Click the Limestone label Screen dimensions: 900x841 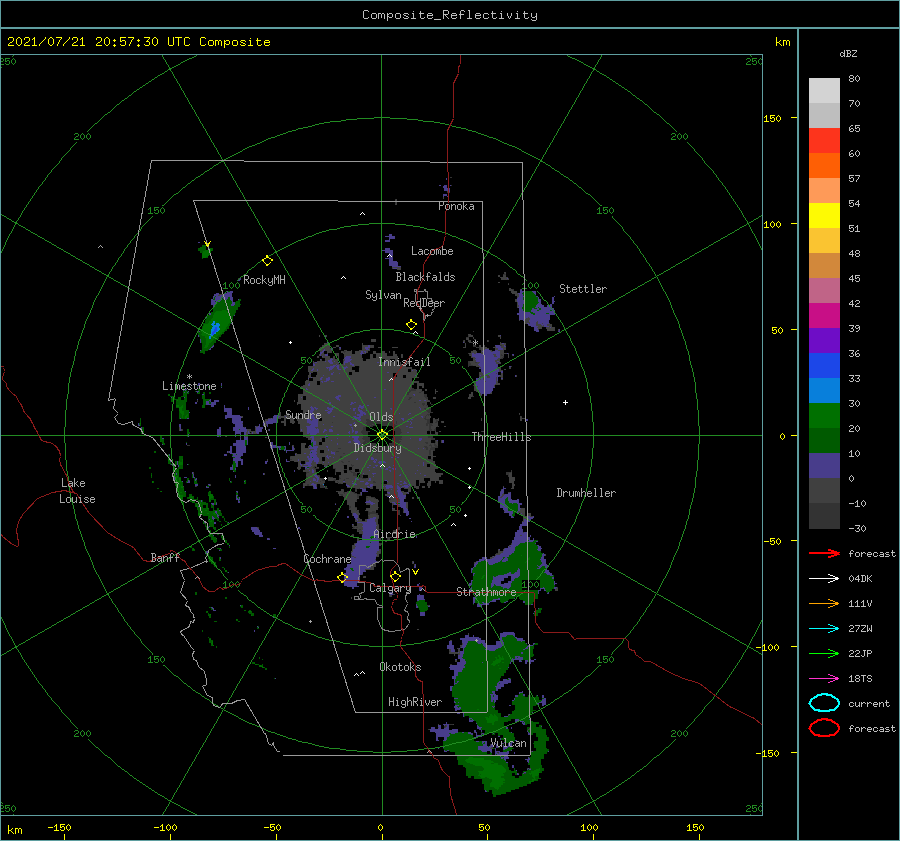(189, 386)
